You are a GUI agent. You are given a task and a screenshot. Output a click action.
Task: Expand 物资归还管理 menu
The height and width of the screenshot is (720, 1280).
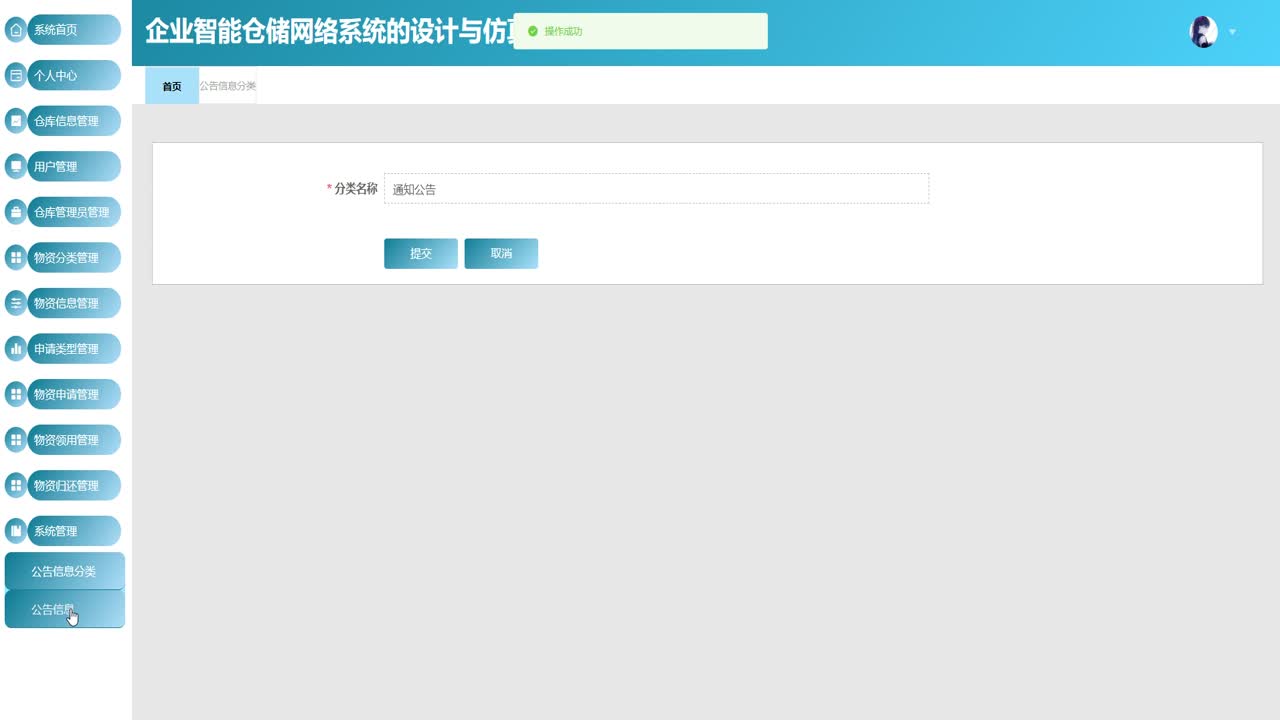click(x=74, y=485)
